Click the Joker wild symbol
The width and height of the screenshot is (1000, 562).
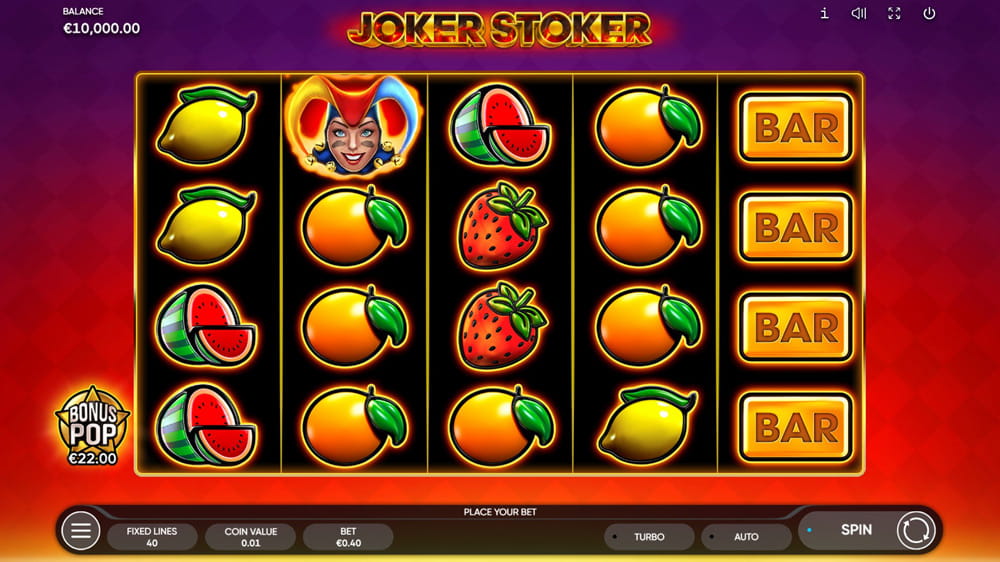click(354, 126)
